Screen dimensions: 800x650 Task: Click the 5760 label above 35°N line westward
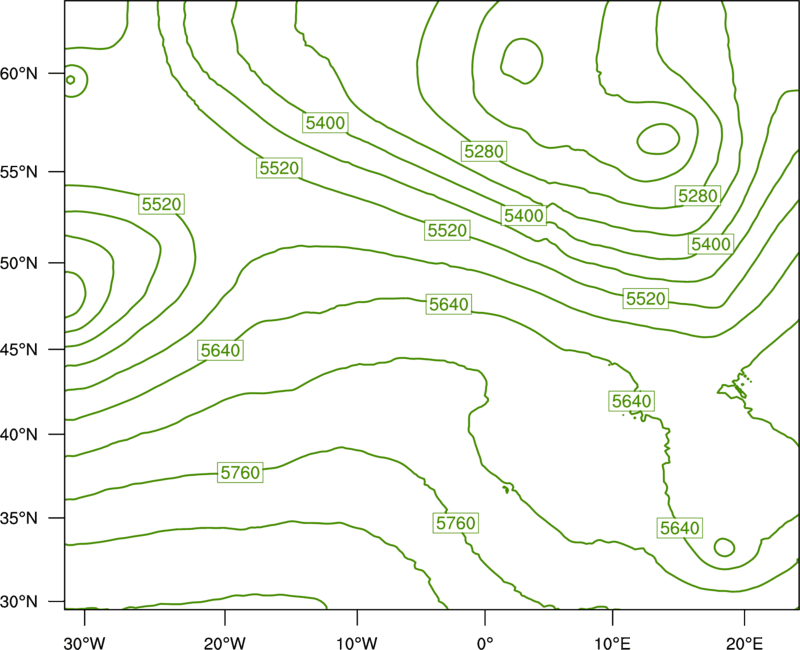pos(240,472)
